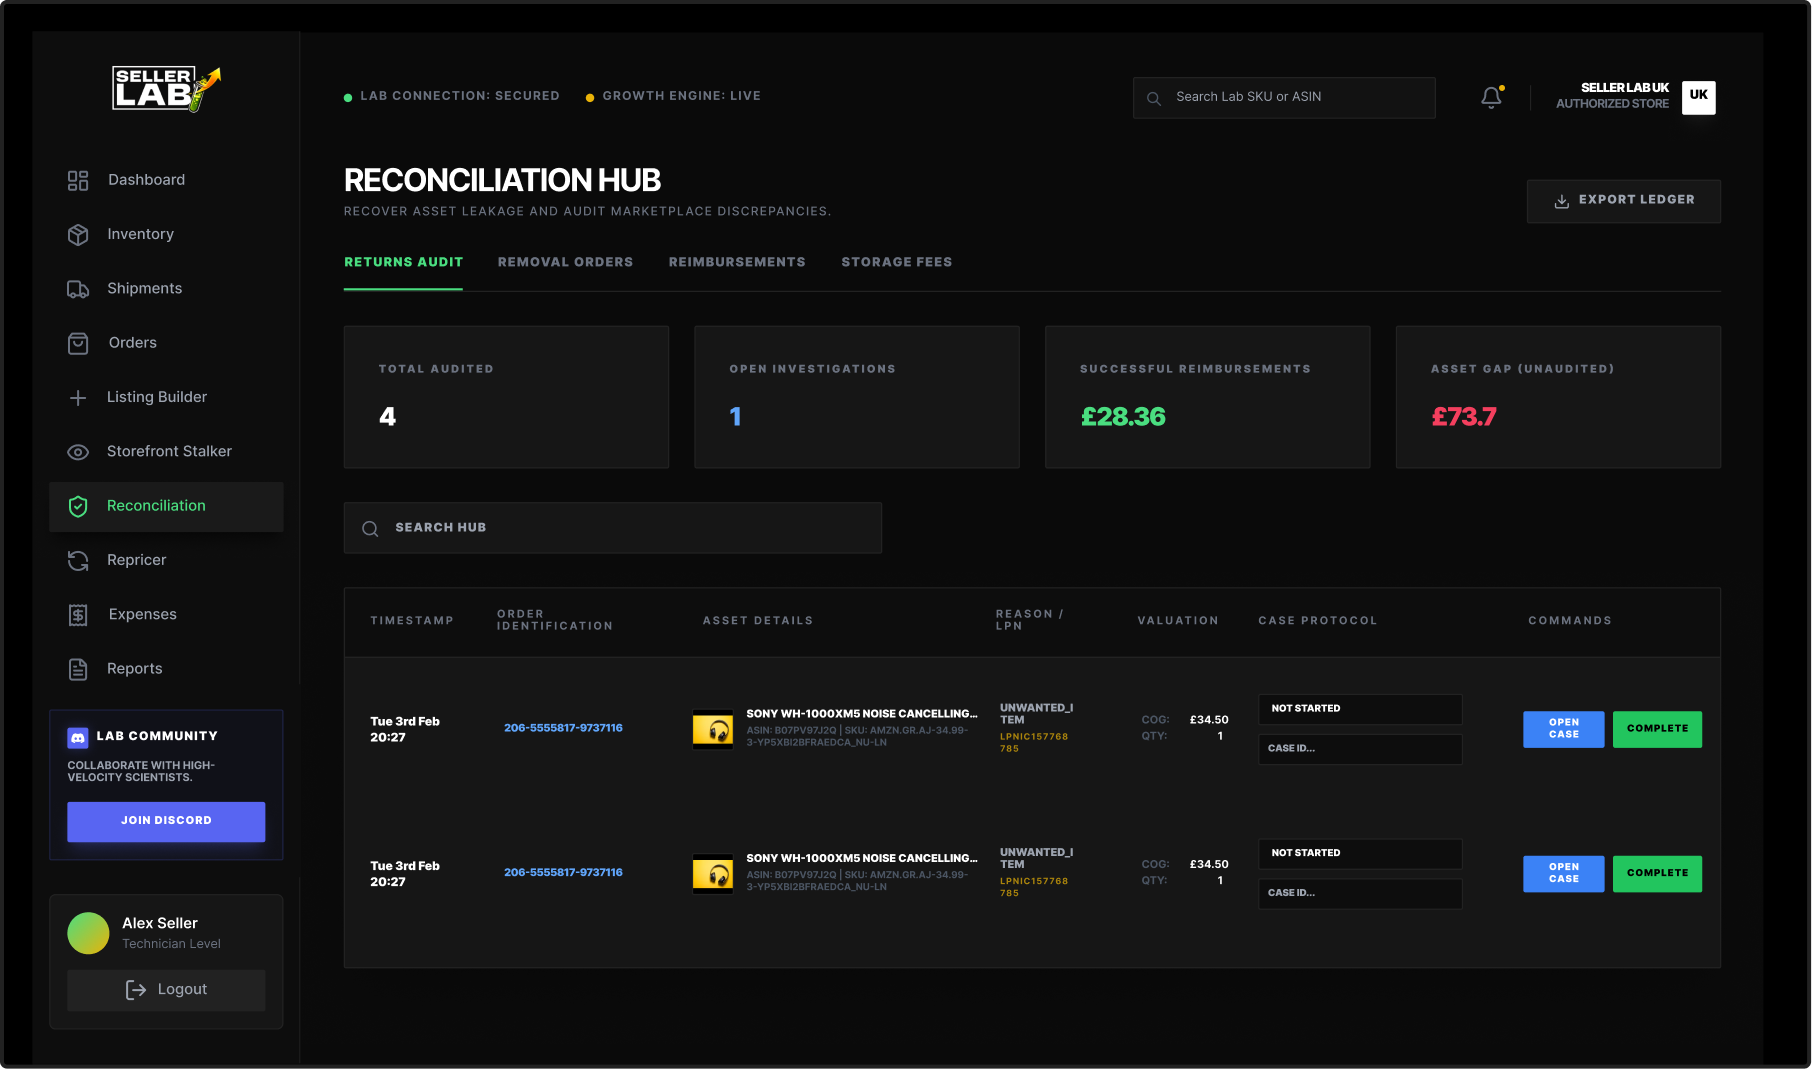Screen dimensions: 1812x1069
Task: Click the Inventory box icon
Action: pyautogui.click(x=78, y=234)
